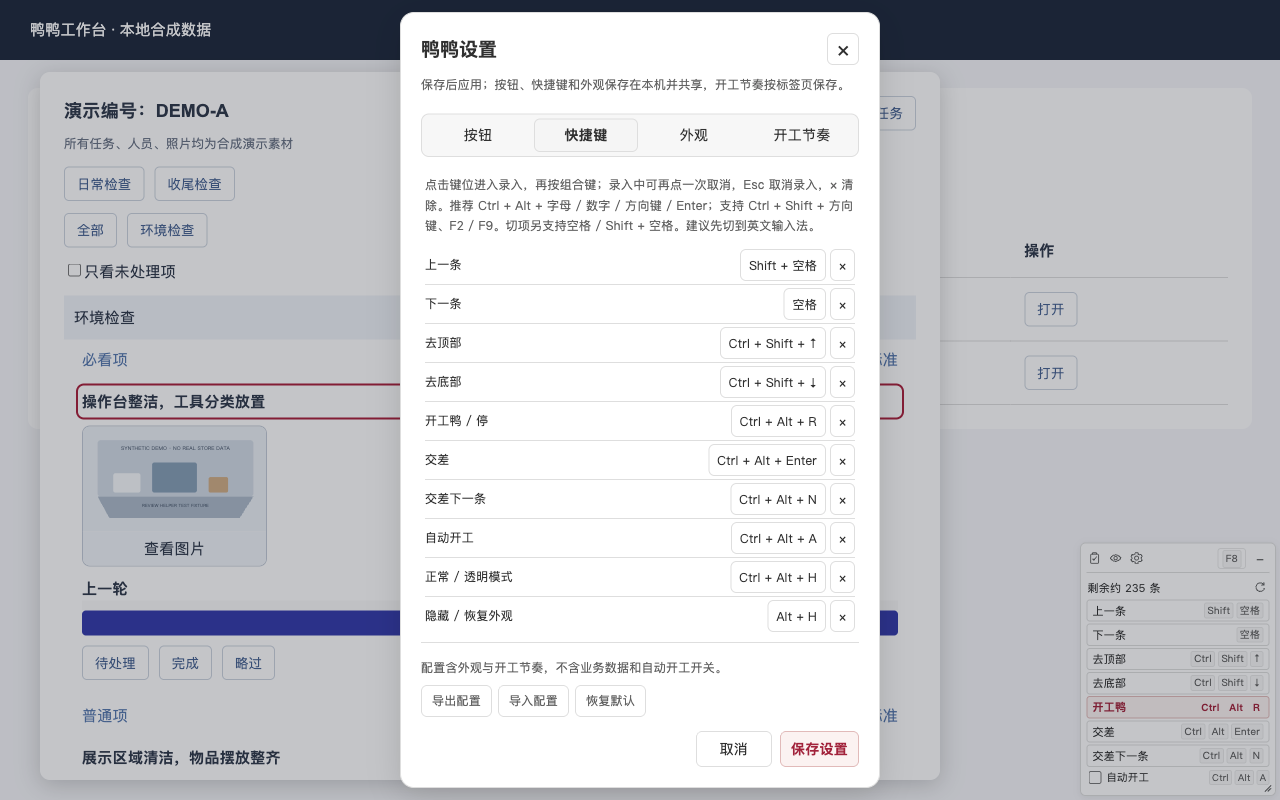Save changes with 保存设置
Image resolution: width=1280 pixels, height=800 pixels.
click(x=819, y=749)
